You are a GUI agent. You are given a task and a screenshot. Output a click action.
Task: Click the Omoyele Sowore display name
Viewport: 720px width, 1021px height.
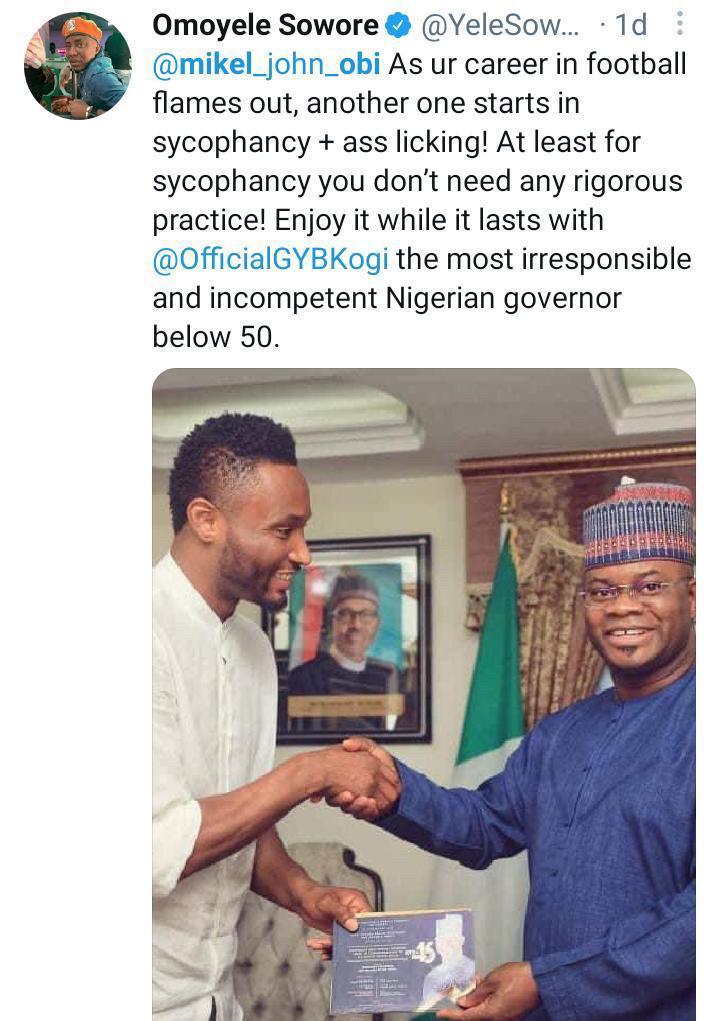tap(266, 25)
